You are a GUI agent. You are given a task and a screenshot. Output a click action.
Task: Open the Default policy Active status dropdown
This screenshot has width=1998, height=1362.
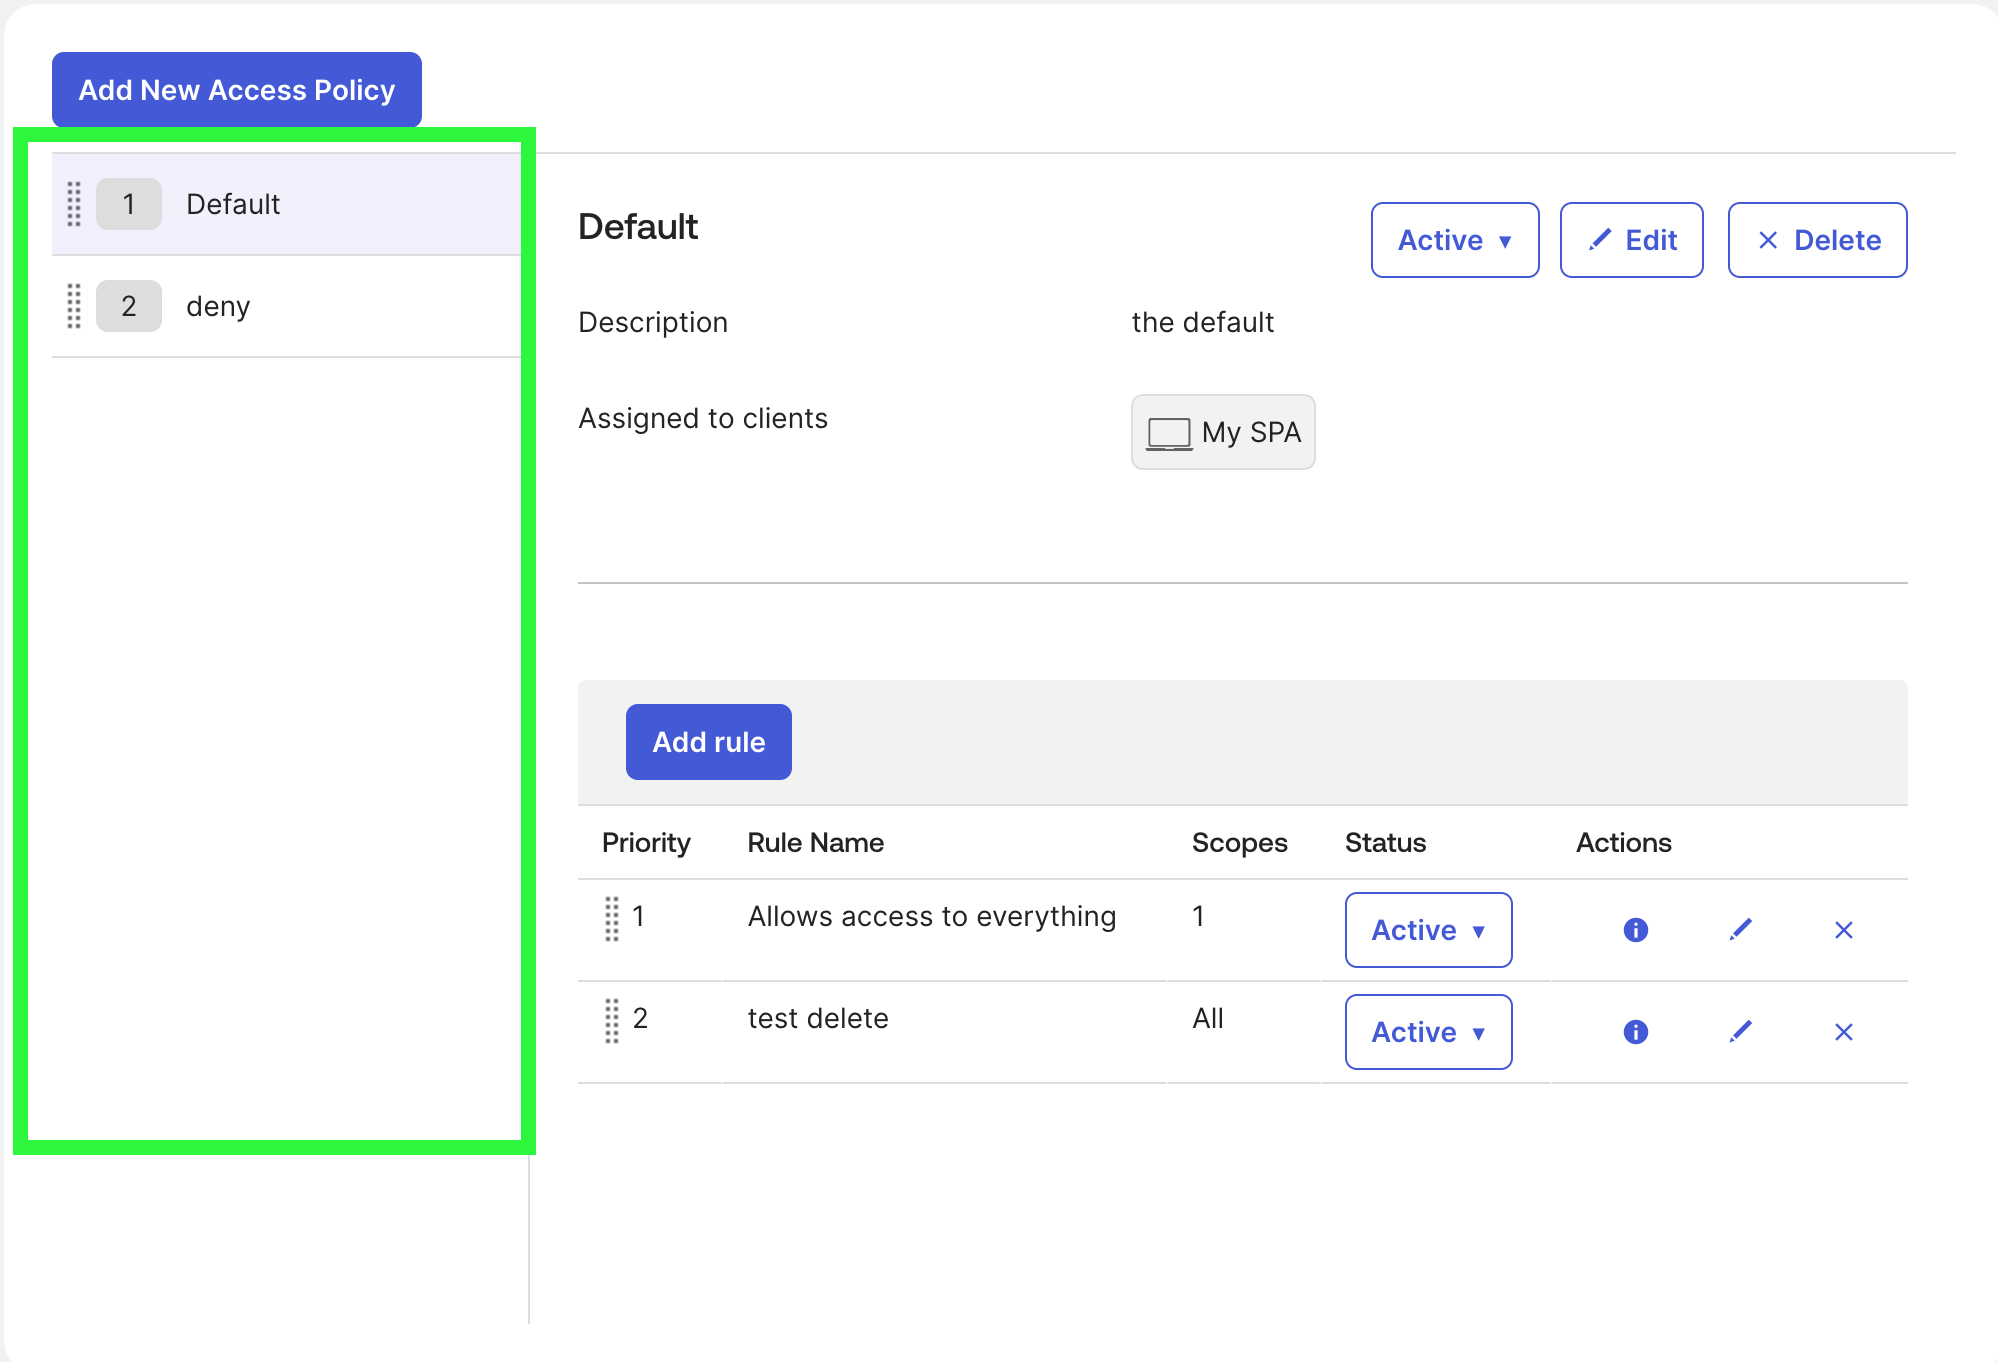click(1455, 240)
